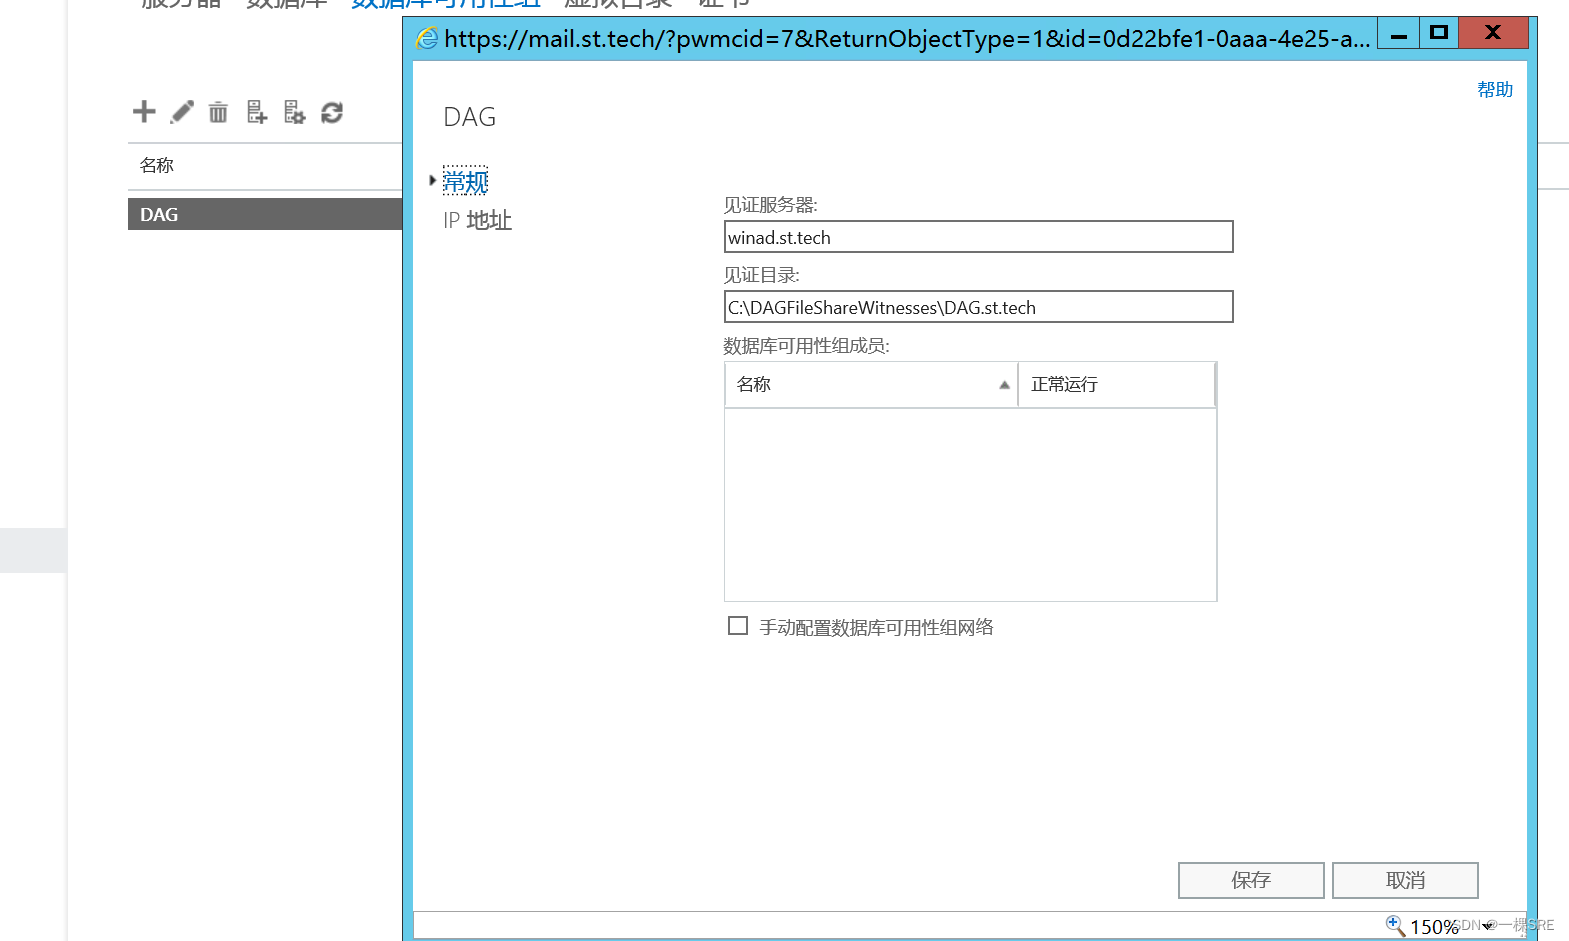Sort members by 名称 column header
Image resolution: width=1569 pixels, height=941 pixels.
(x=871, y=385)
